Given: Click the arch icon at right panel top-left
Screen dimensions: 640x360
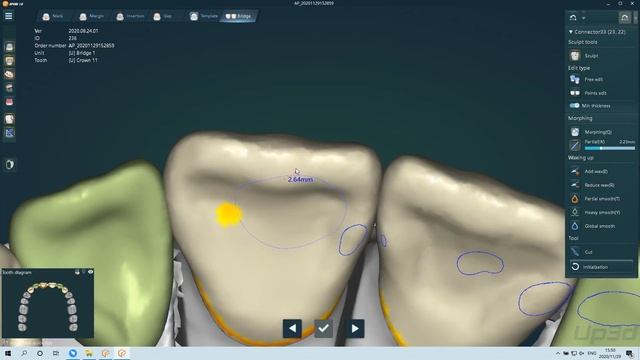Looking at the screenshot, I should (573, 18).
